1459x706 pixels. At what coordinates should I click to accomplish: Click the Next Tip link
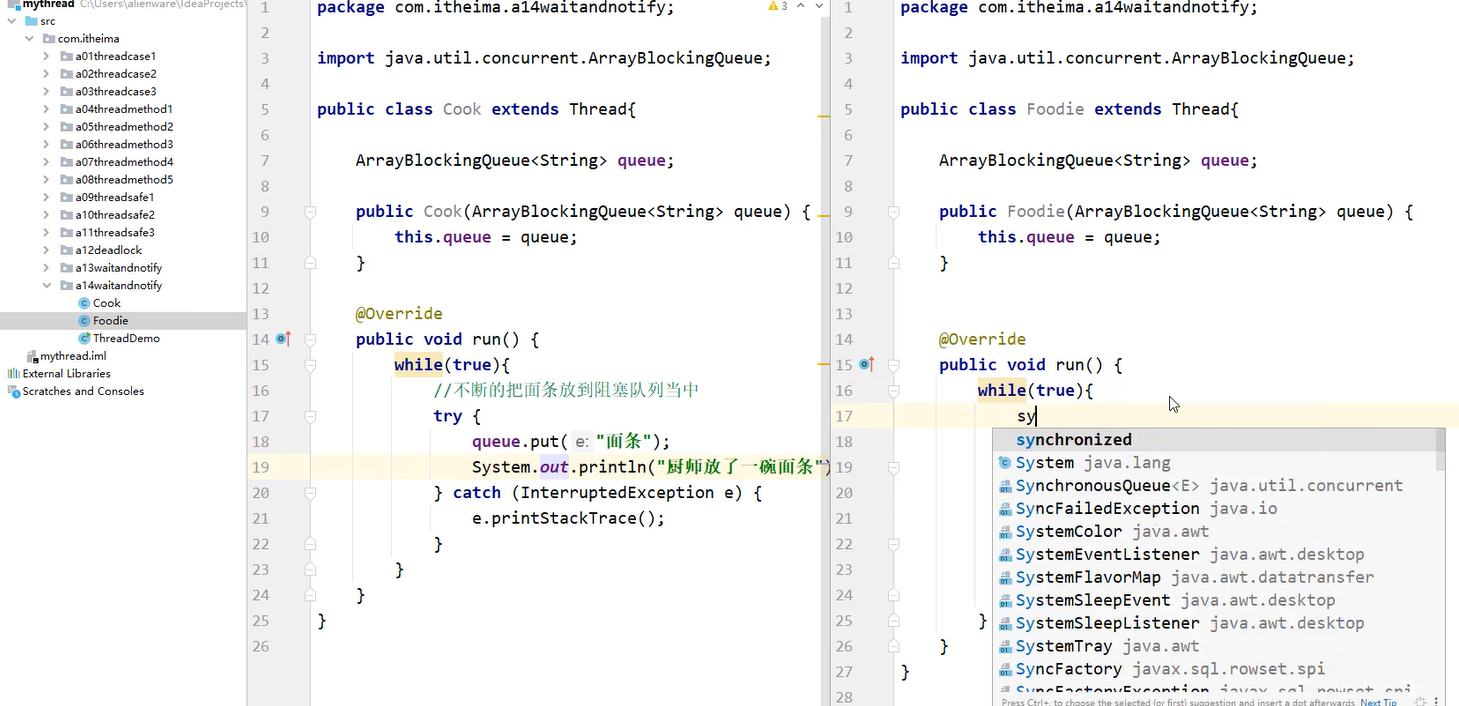coord(1378,701)
